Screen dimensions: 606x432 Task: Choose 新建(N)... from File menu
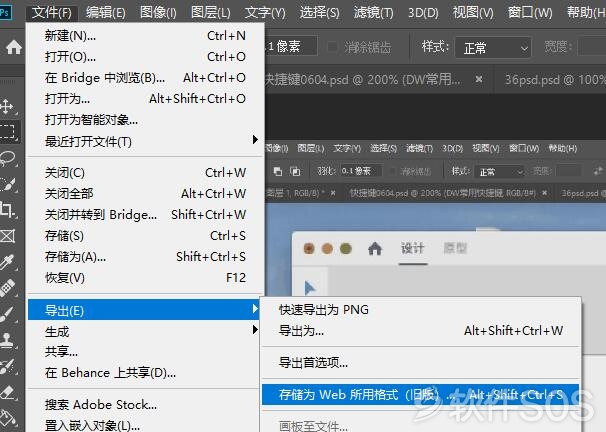pyautogui.click(x=145, y=36)
